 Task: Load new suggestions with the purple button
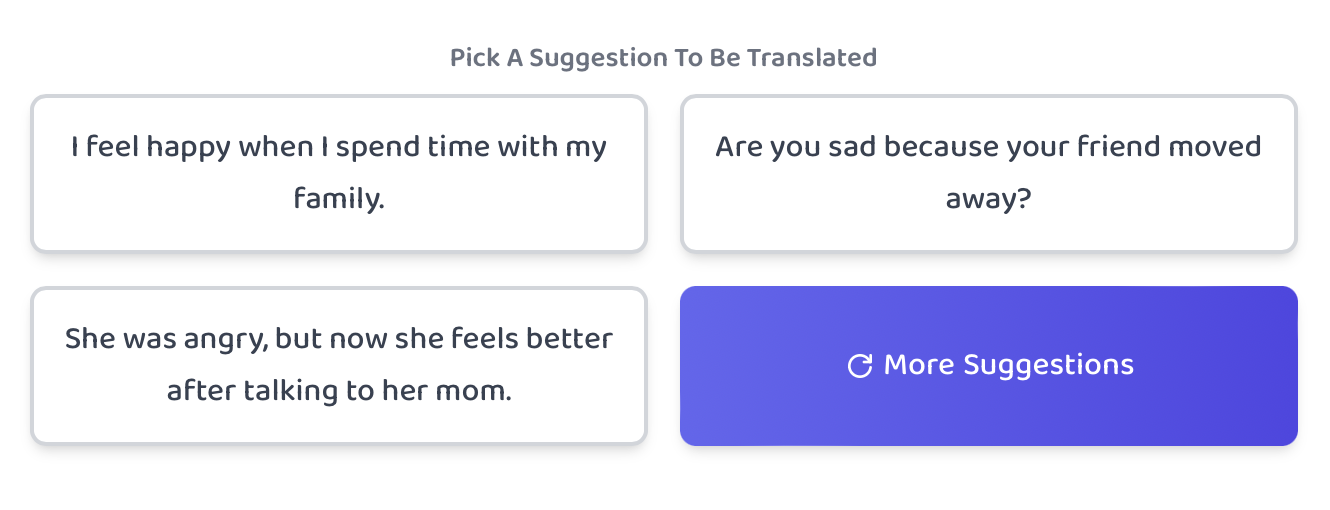coord(988,366)
